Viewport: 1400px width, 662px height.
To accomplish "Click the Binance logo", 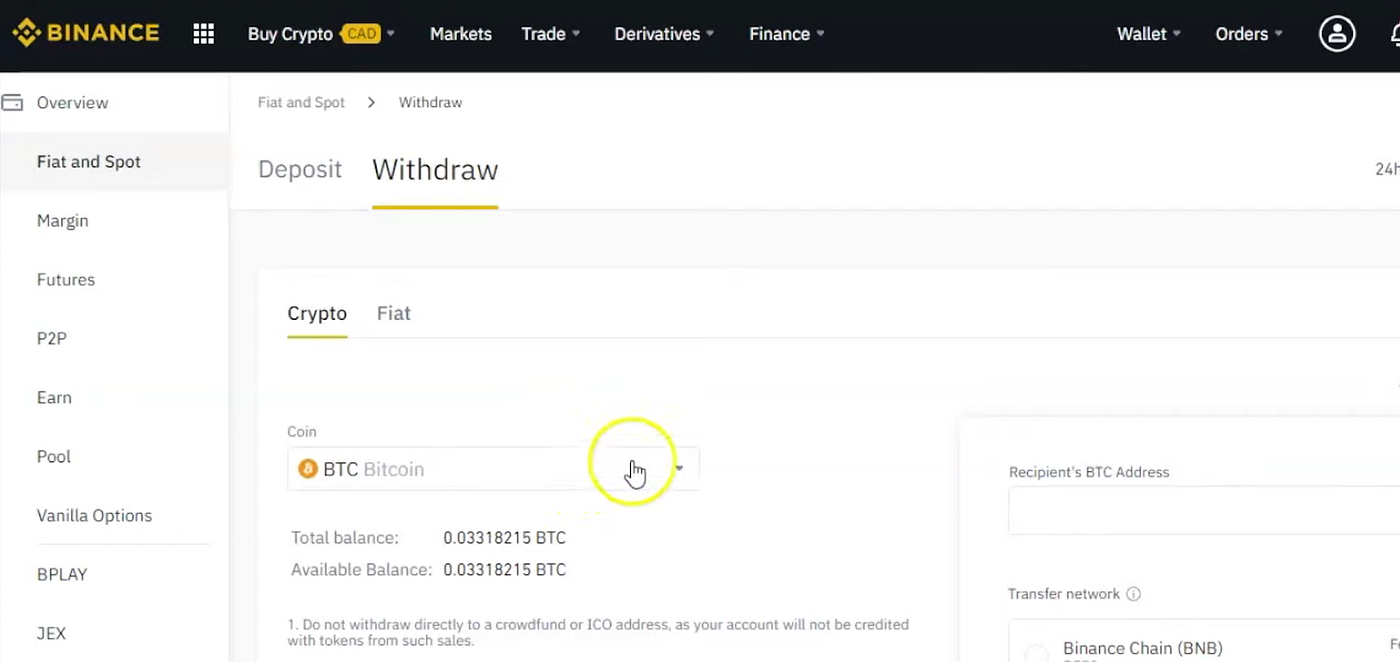I will click(85, 33).
